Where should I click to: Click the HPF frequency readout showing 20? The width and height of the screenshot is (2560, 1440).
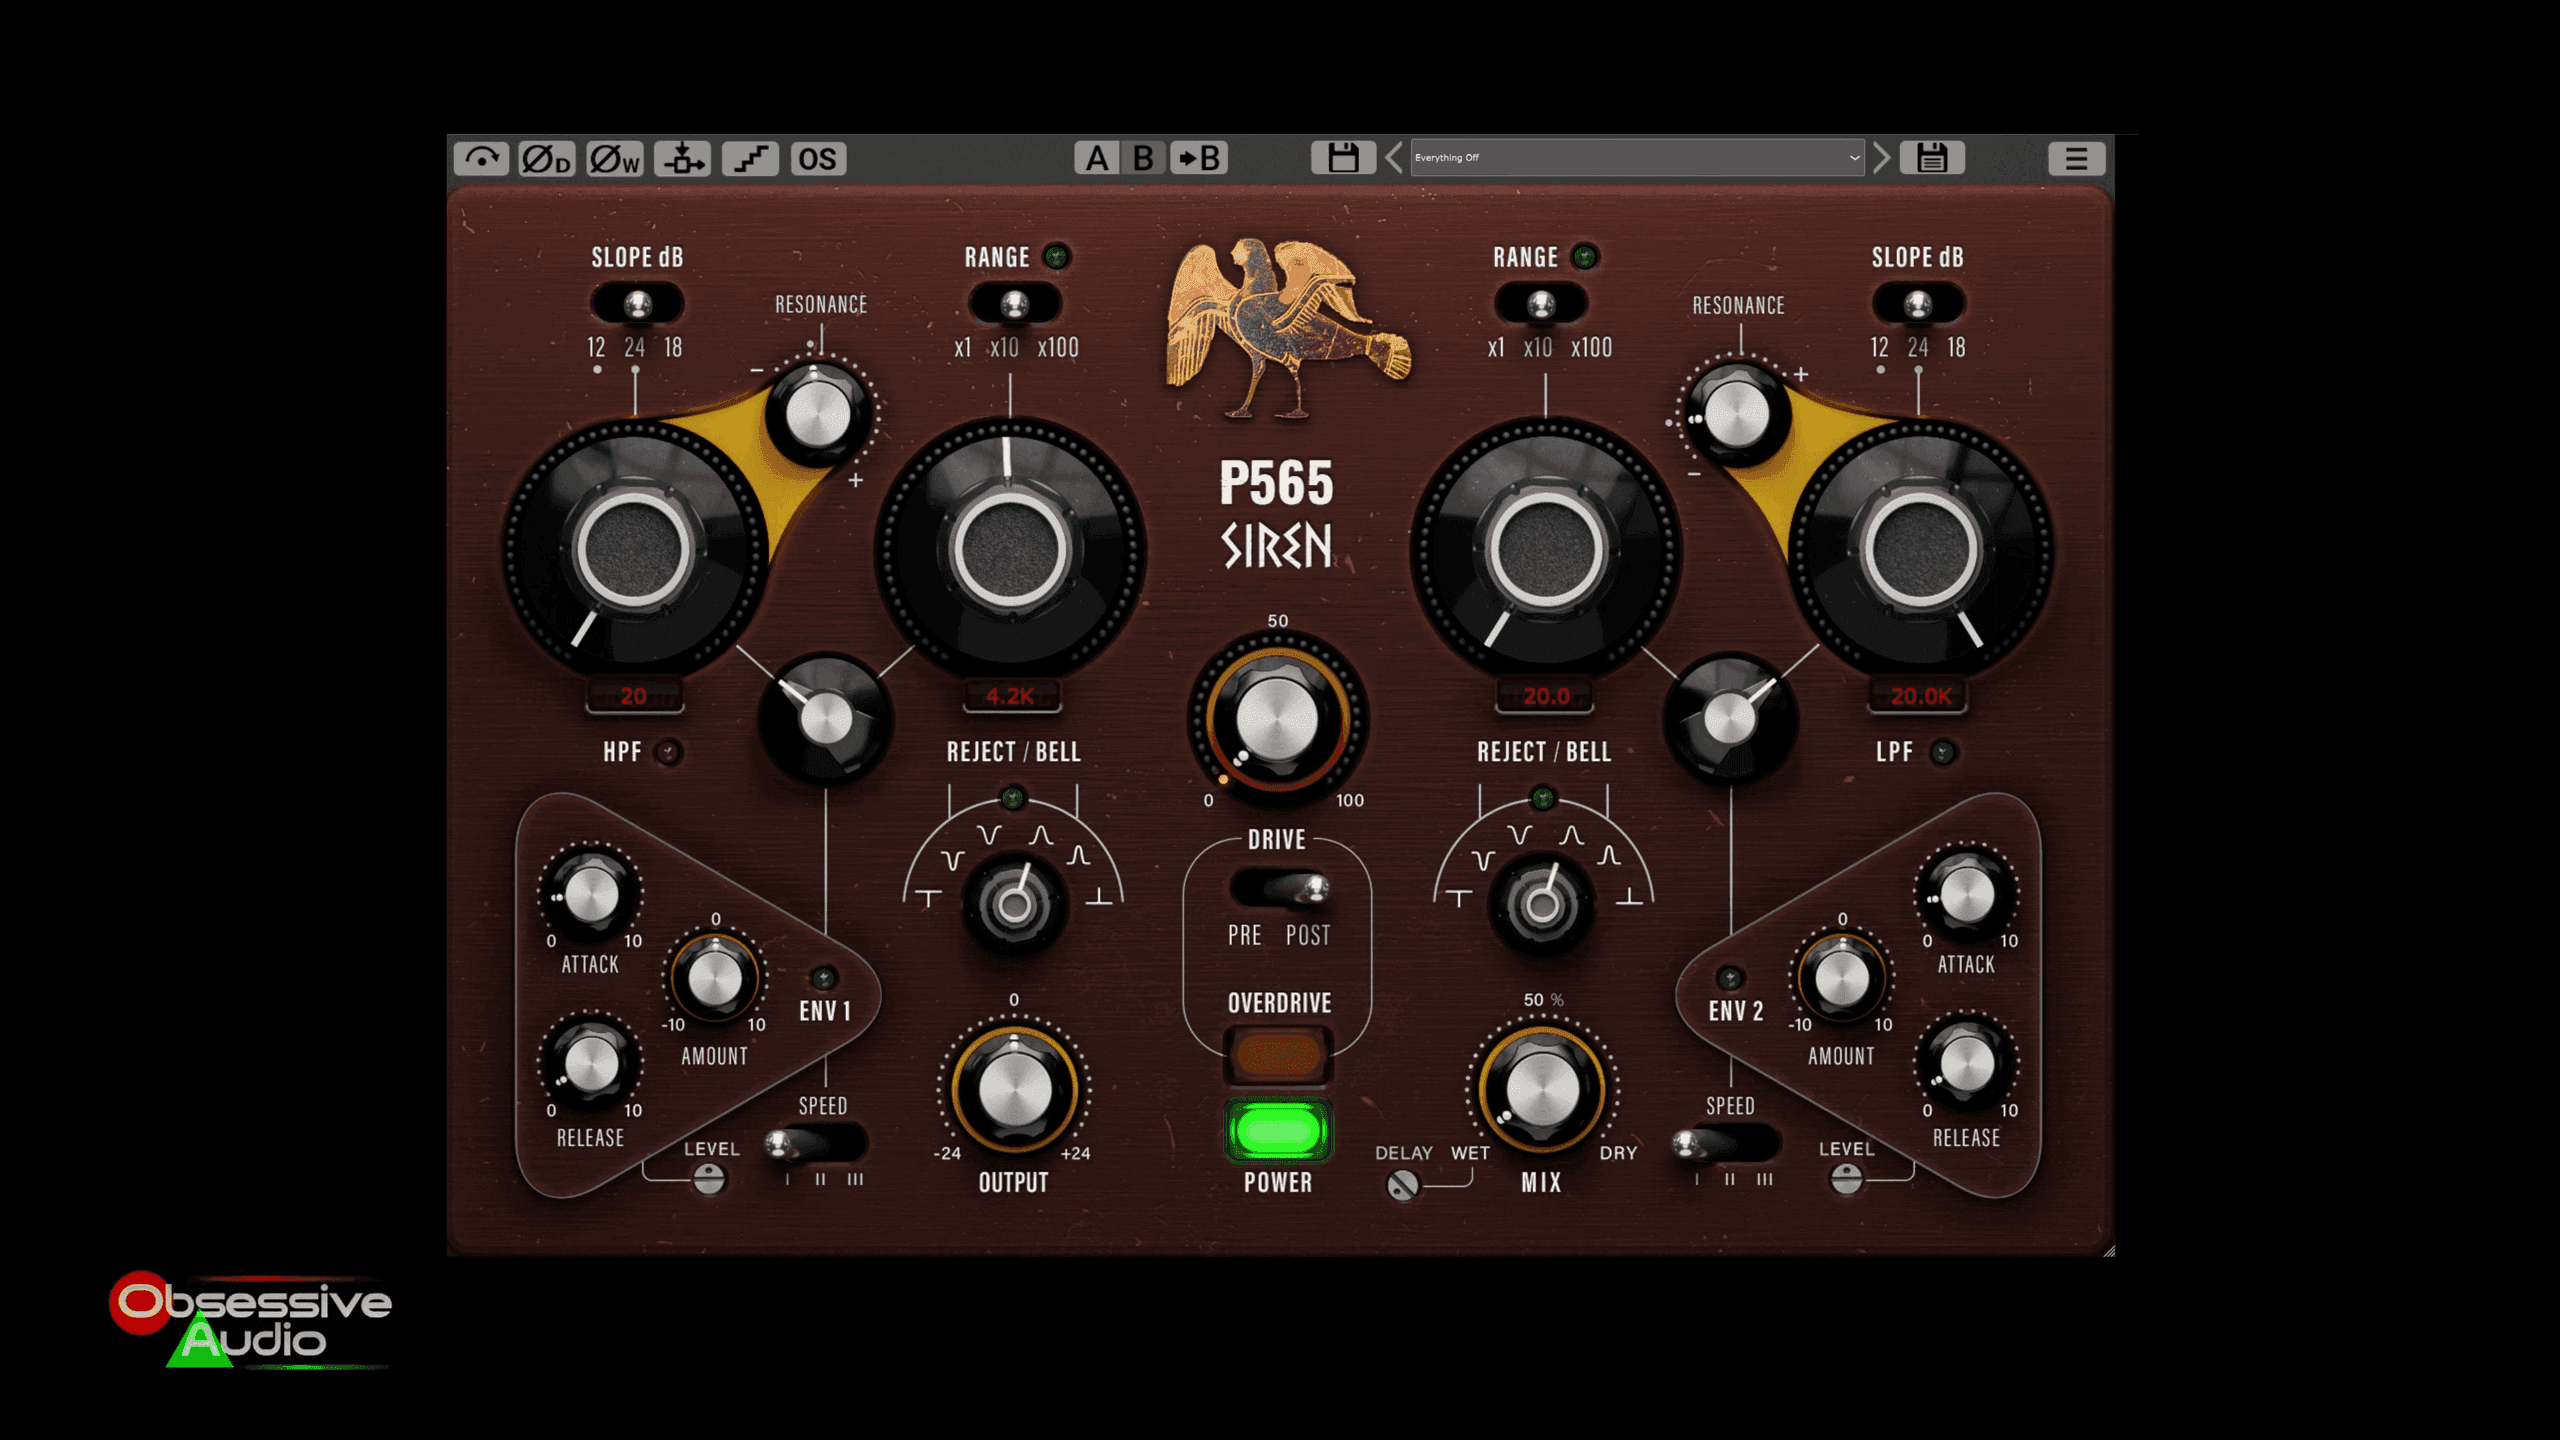tap(634, 696)
